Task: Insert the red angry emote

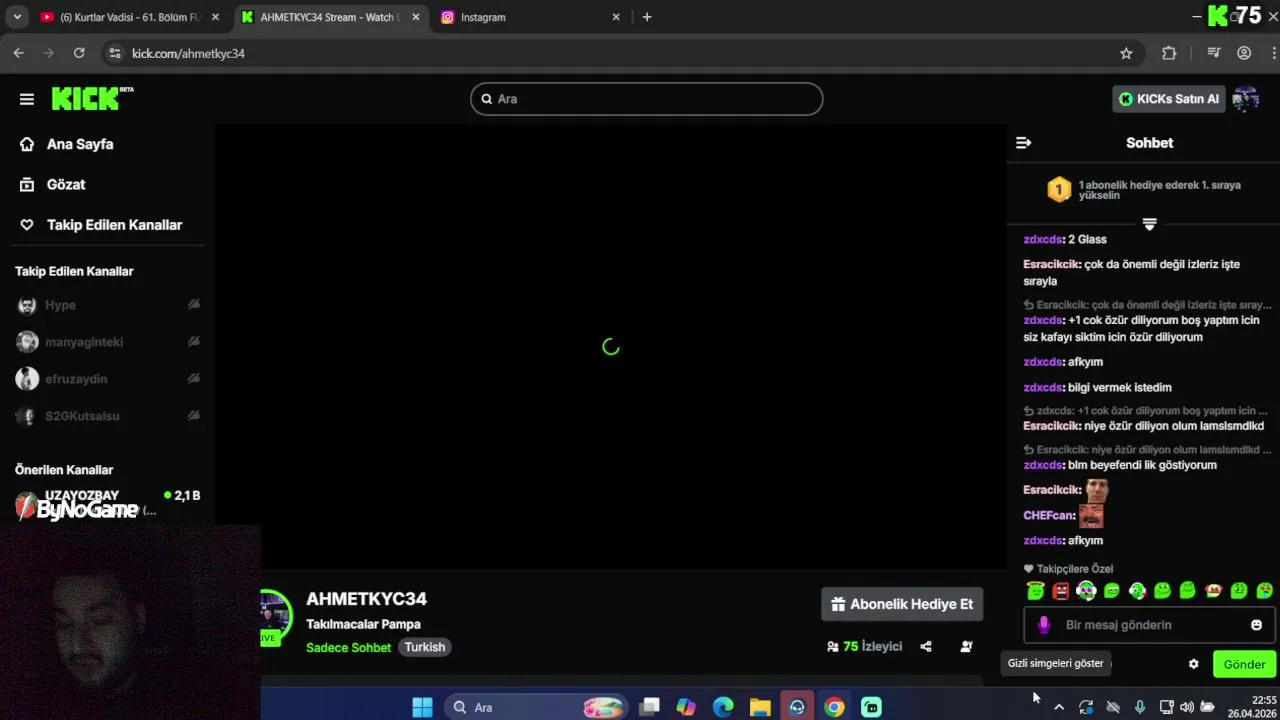Action: 1061,591
